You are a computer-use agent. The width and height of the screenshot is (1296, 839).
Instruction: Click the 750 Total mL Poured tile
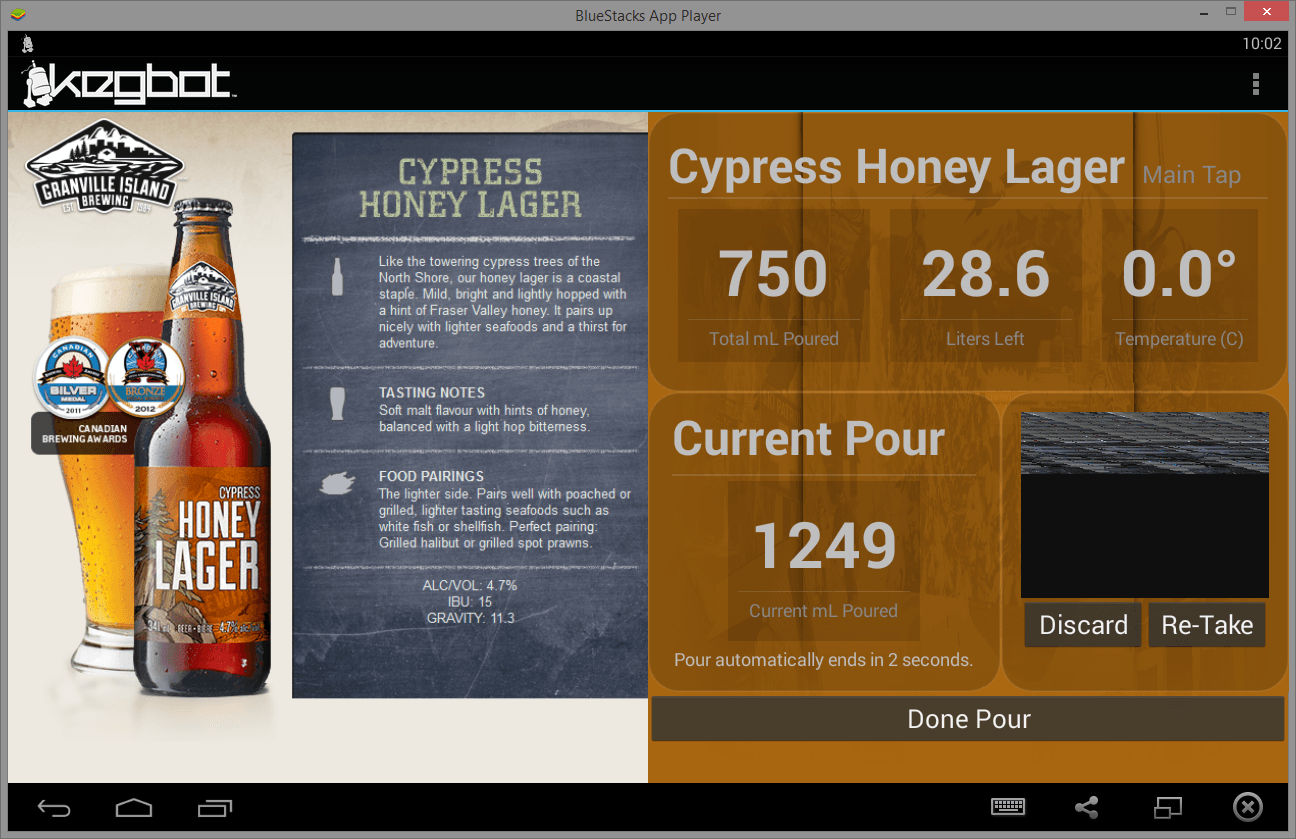pos(774,285)
